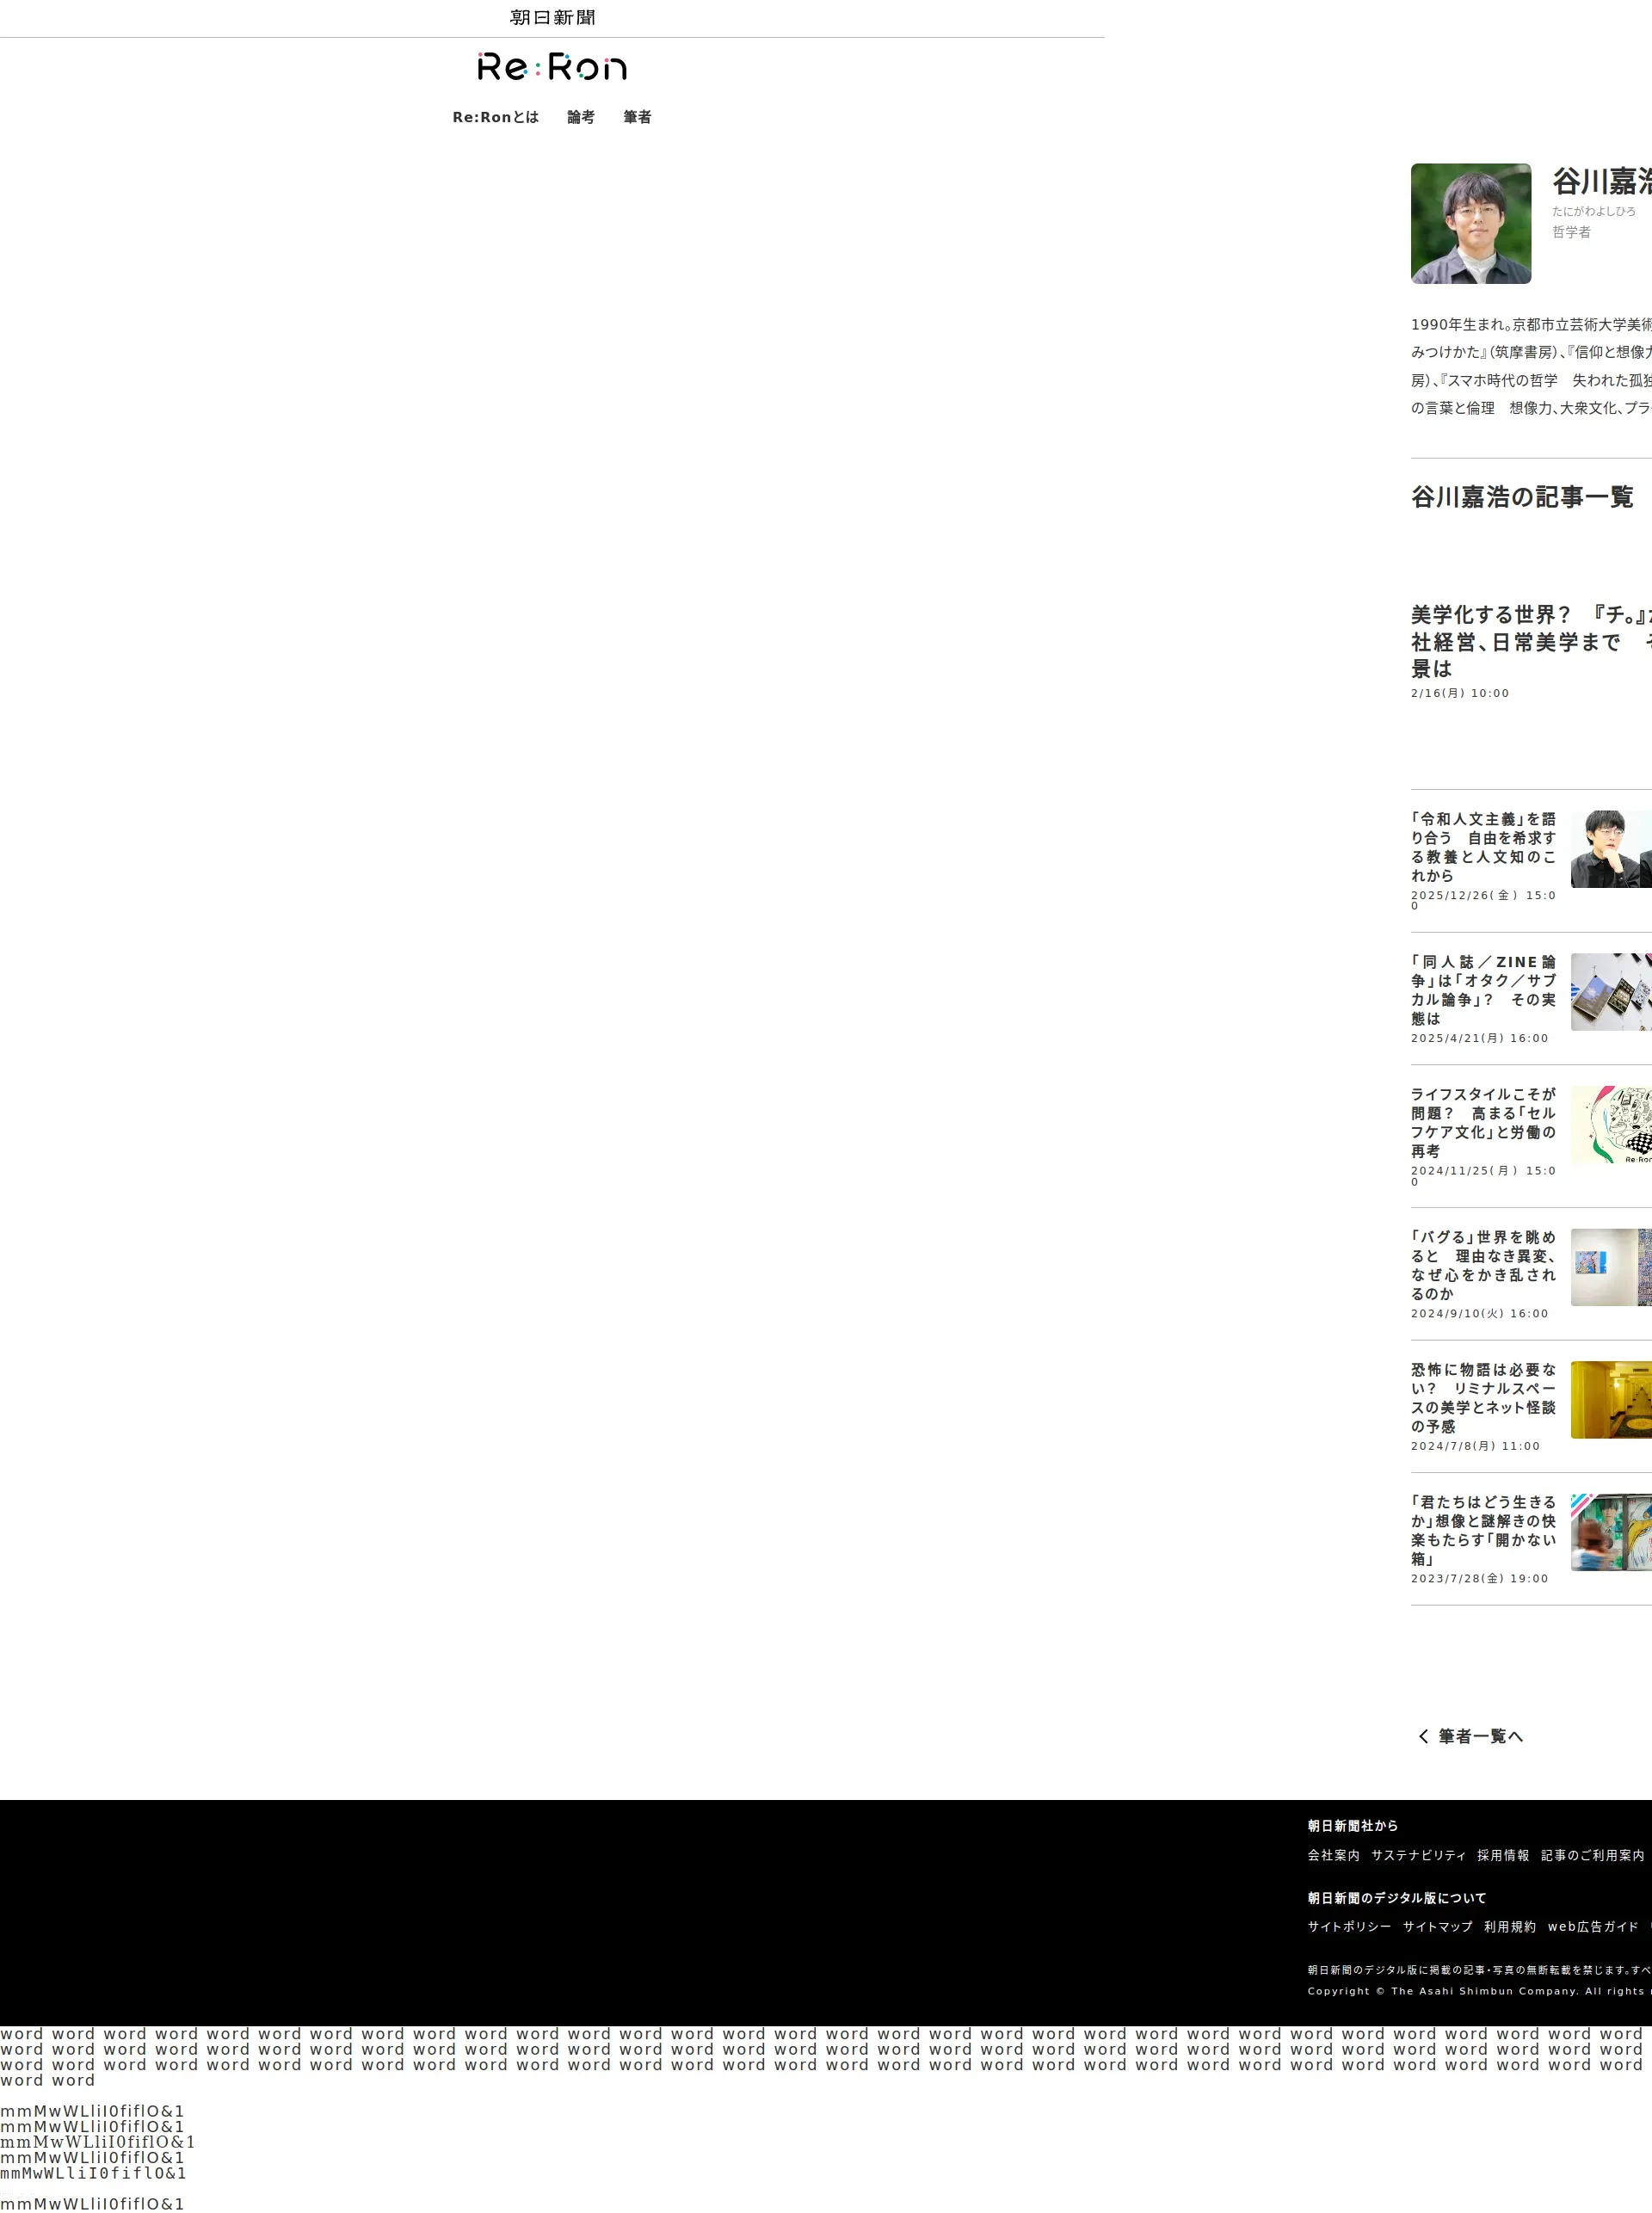Click the 令和人文主義 article thumbnail
This screenshot has height=2213, width=1652.
coord(1611,849)
